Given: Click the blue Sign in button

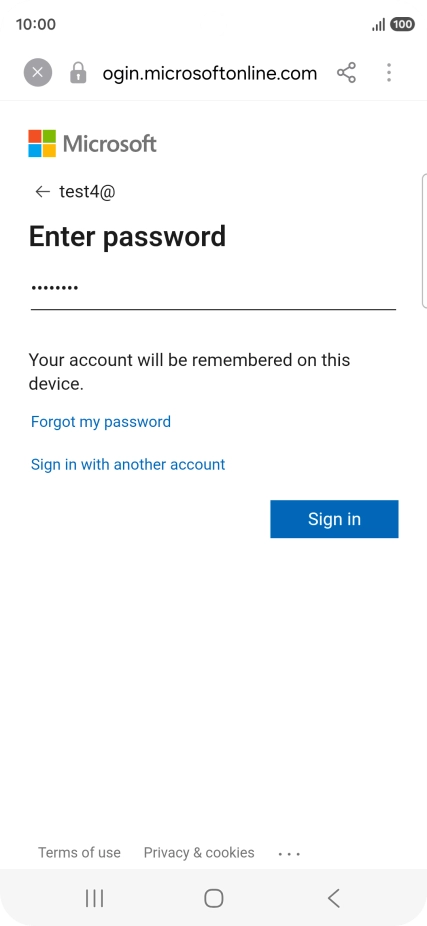Looking at the screenshot, I should point(334,519).
